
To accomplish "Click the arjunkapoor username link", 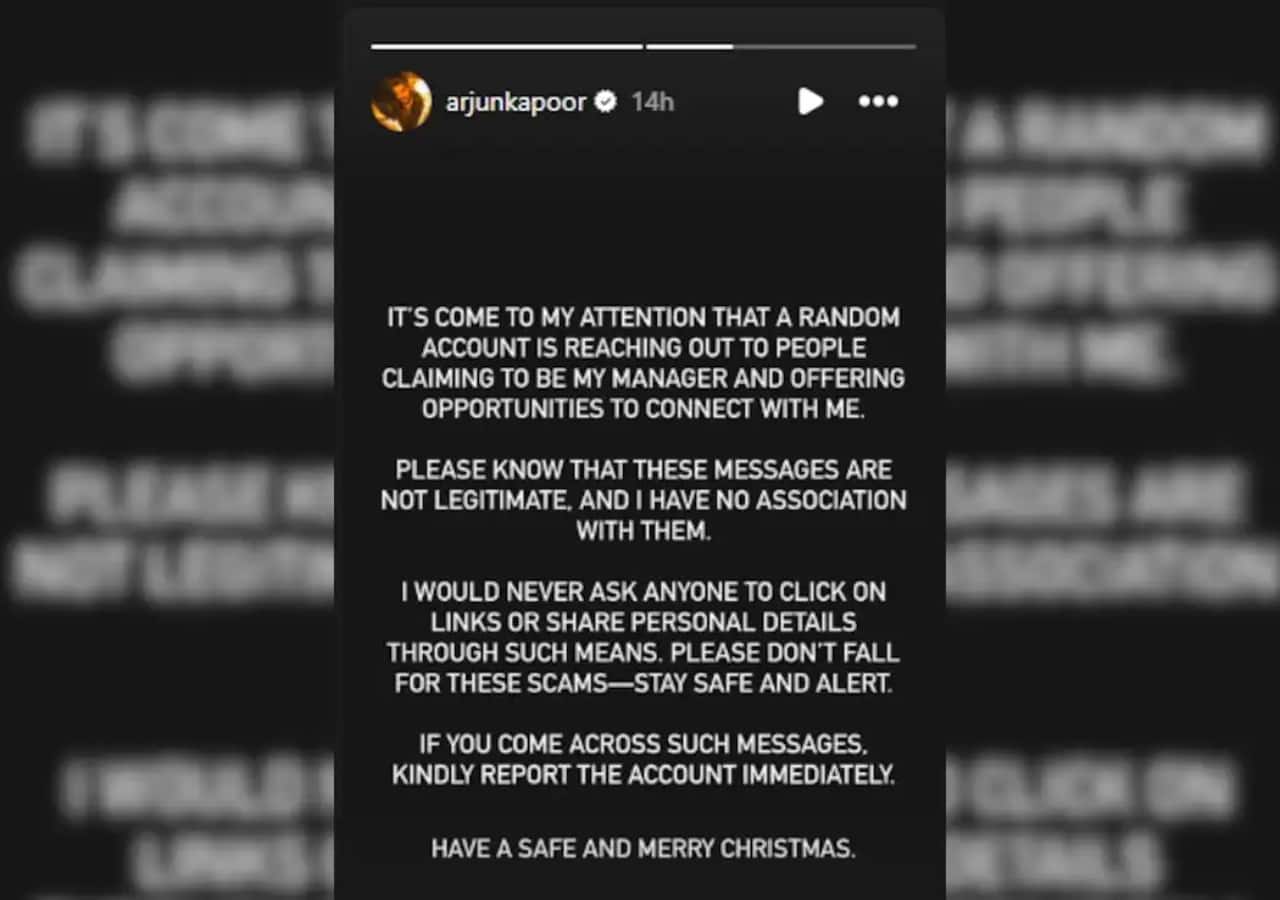I will (516, 102).
